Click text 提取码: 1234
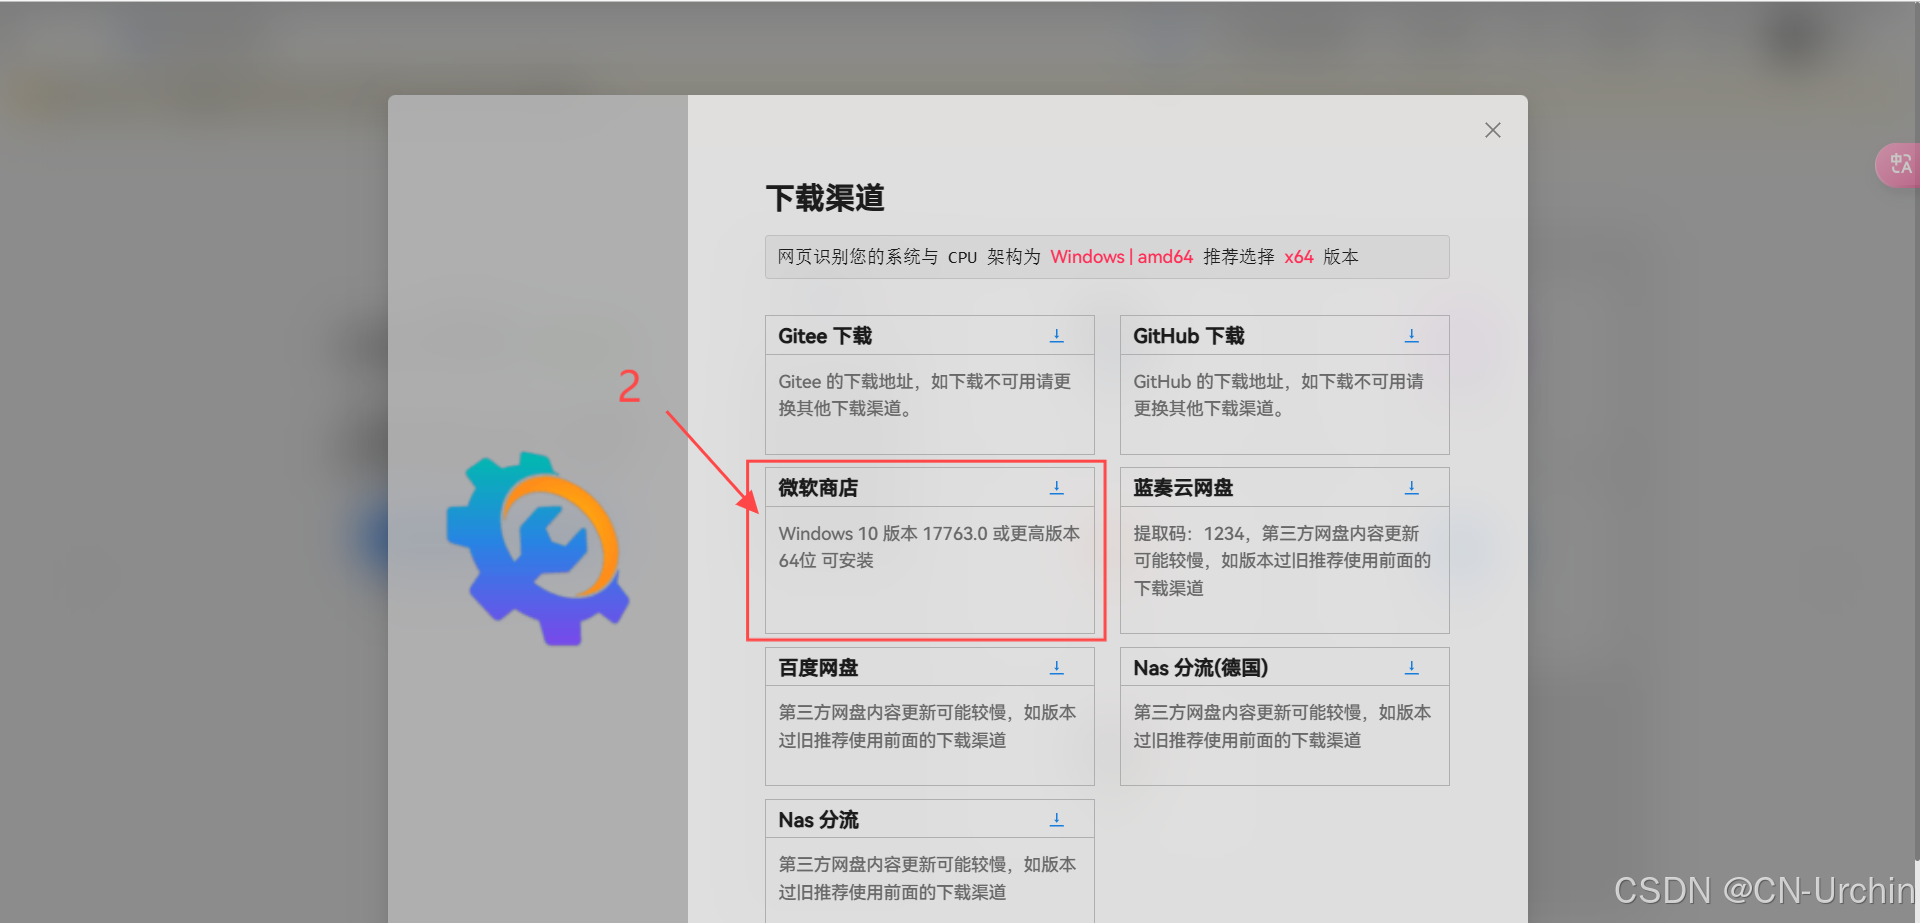 pos(1189,534)
